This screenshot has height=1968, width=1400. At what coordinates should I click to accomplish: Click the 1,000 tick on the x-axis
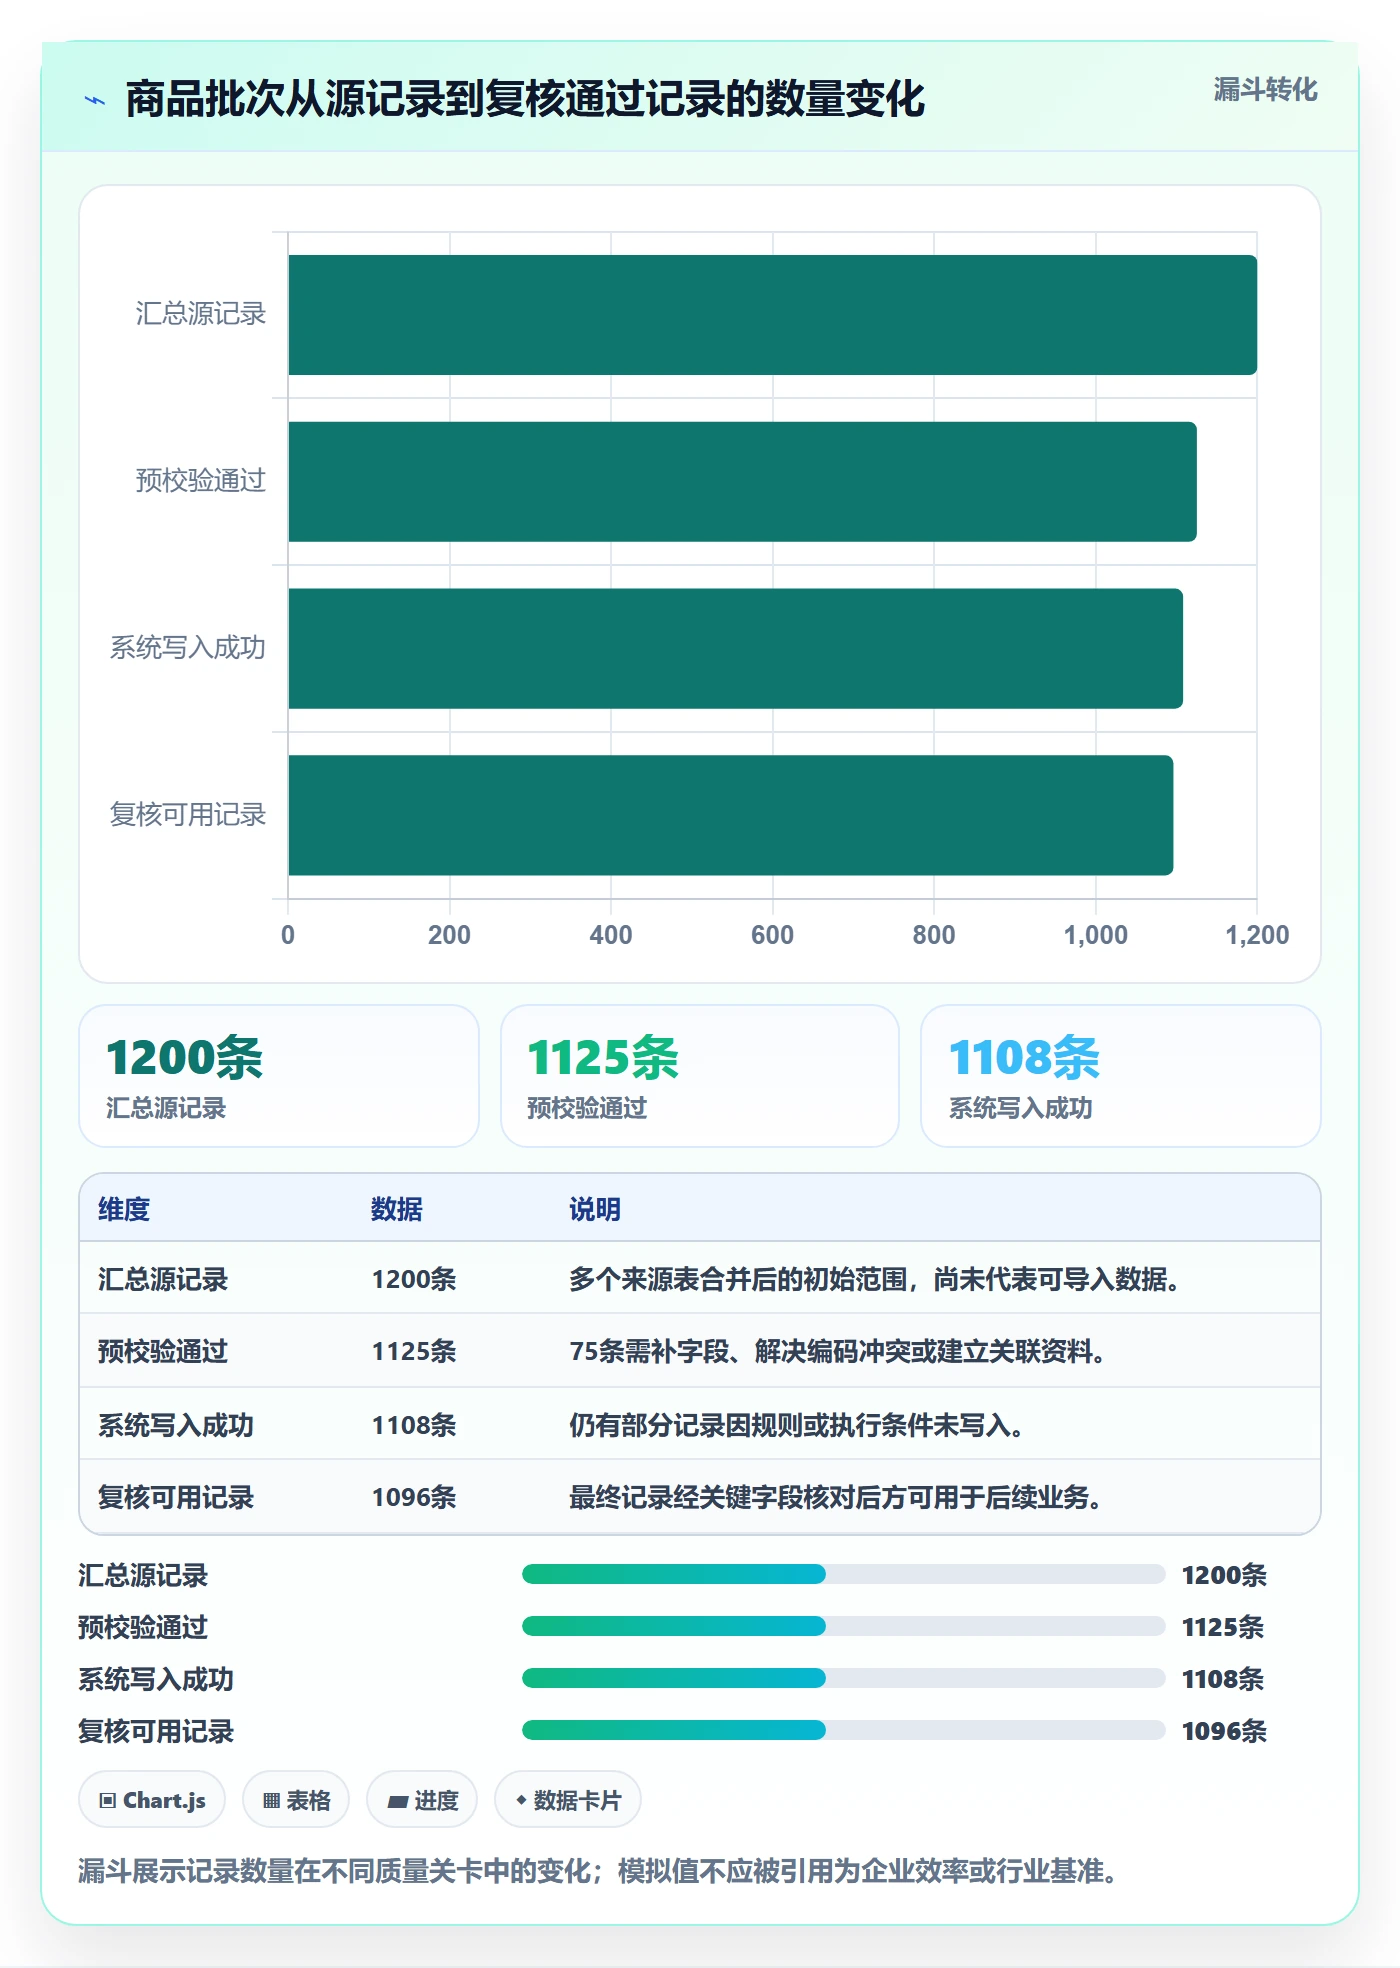[x=1095, y=935]
